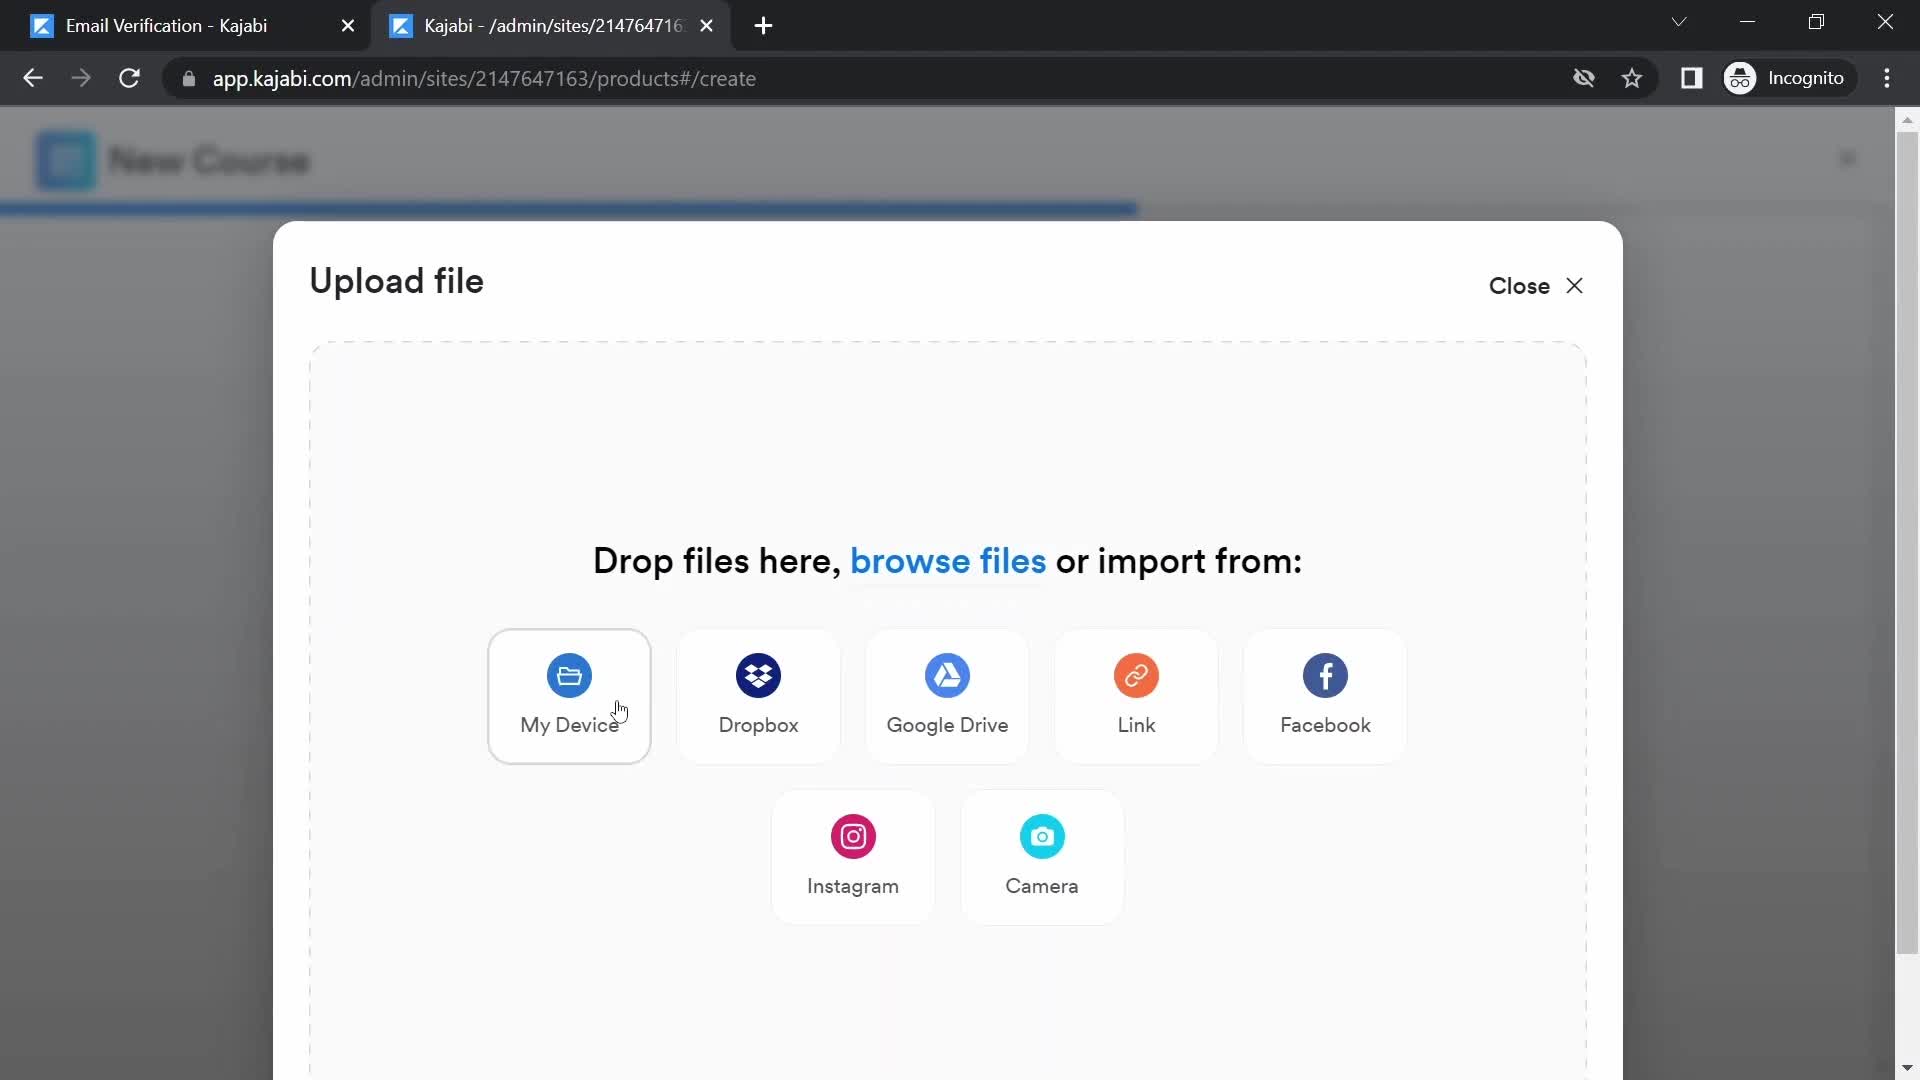Close the Kajabi admin tab
1920x1080 pixels.
click(x=707, y=26)
